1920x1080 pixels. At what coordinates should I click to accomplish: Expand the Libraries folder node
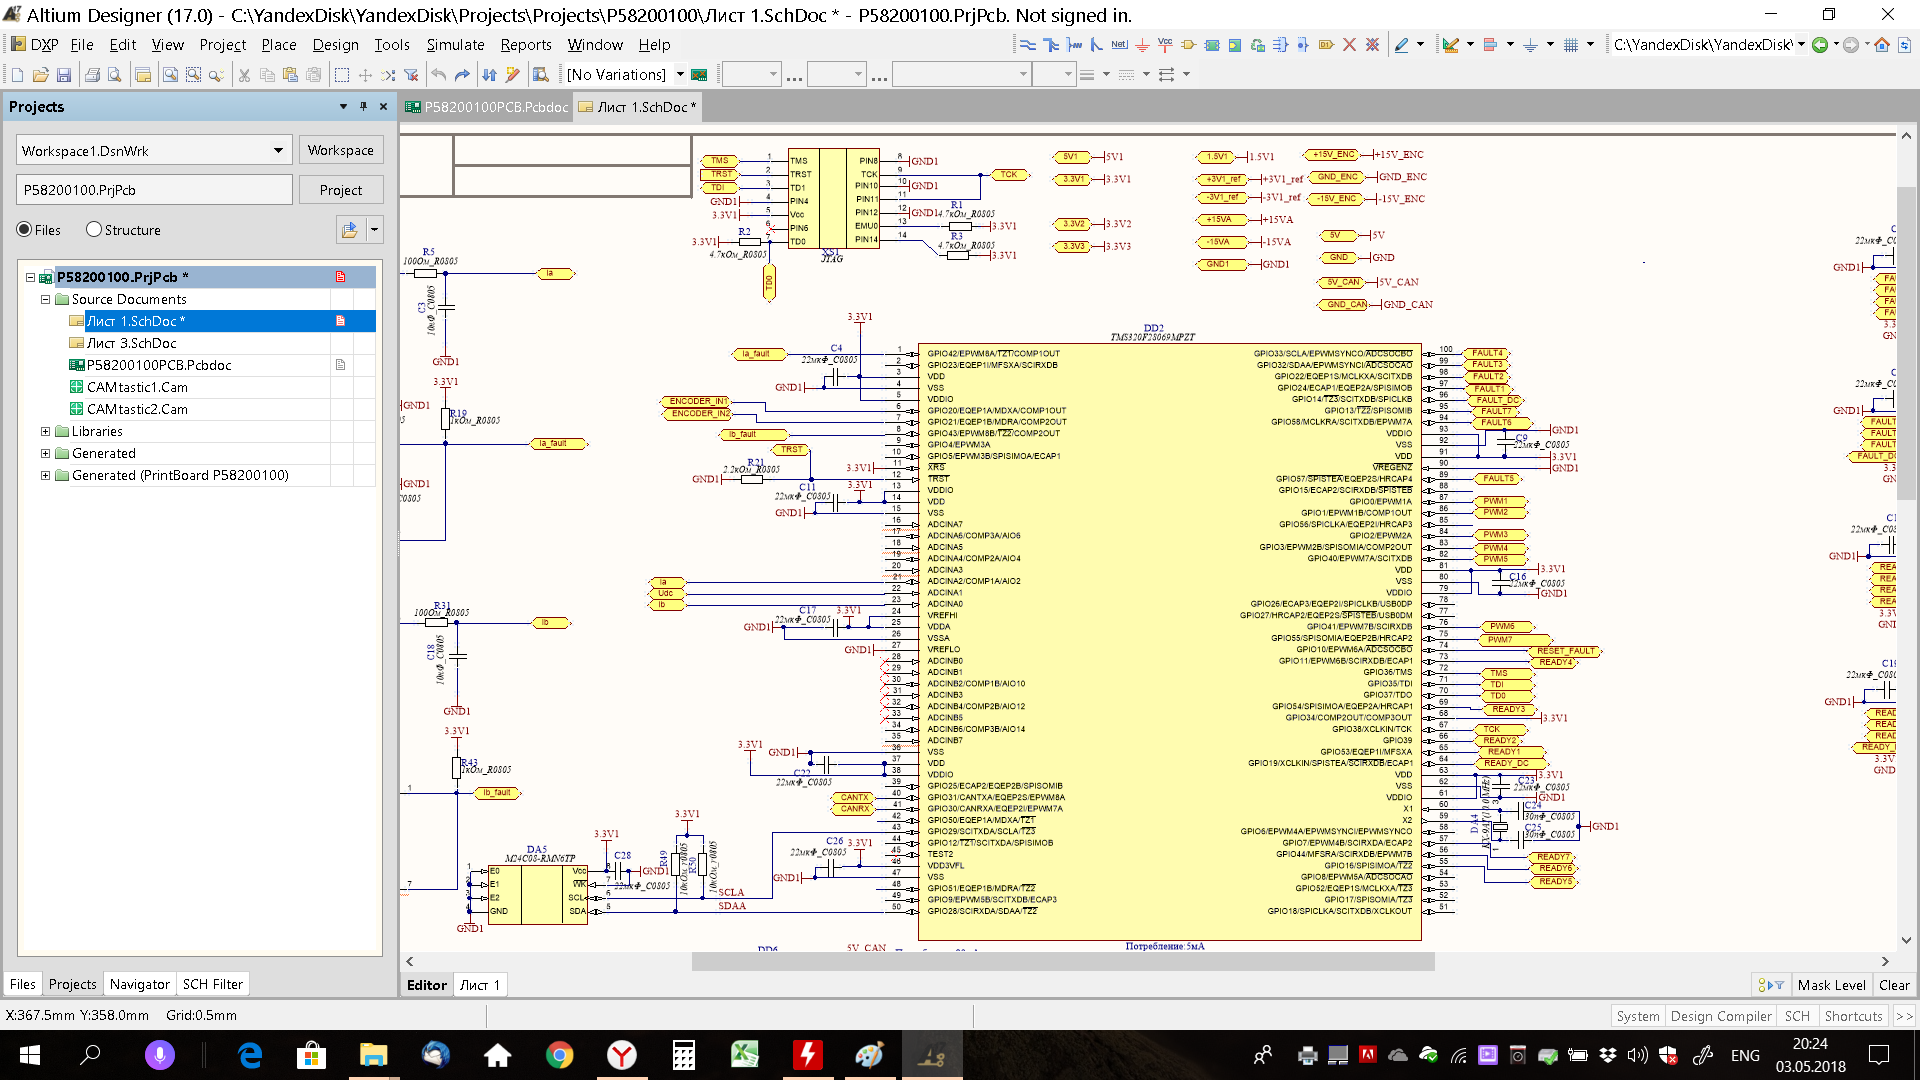tap(45, 432)
